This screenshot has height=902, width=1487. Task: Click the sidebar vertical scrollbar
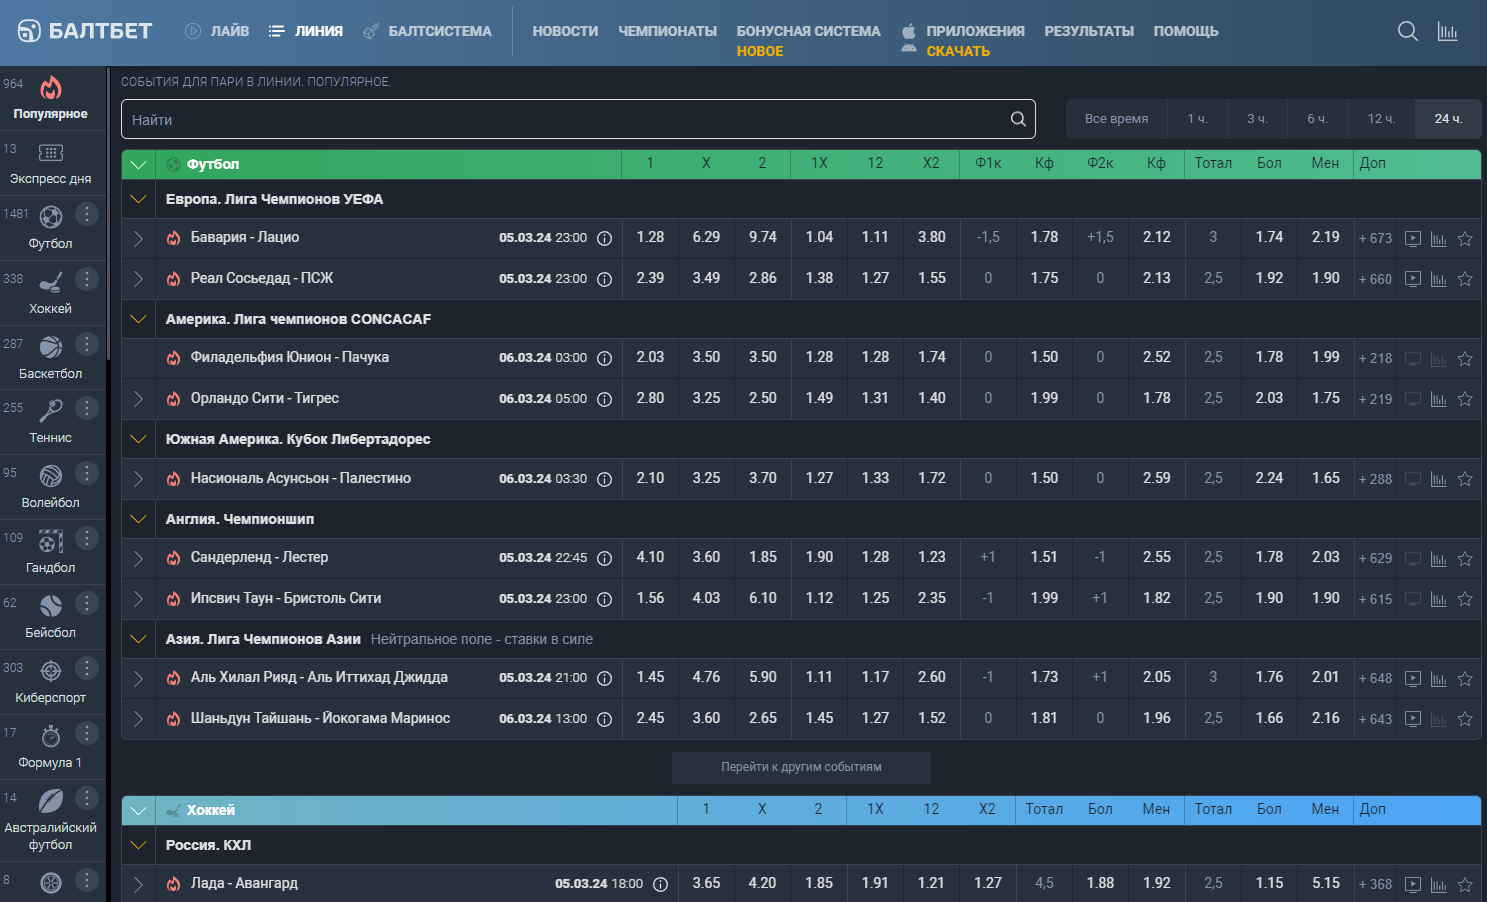(108, 215)
